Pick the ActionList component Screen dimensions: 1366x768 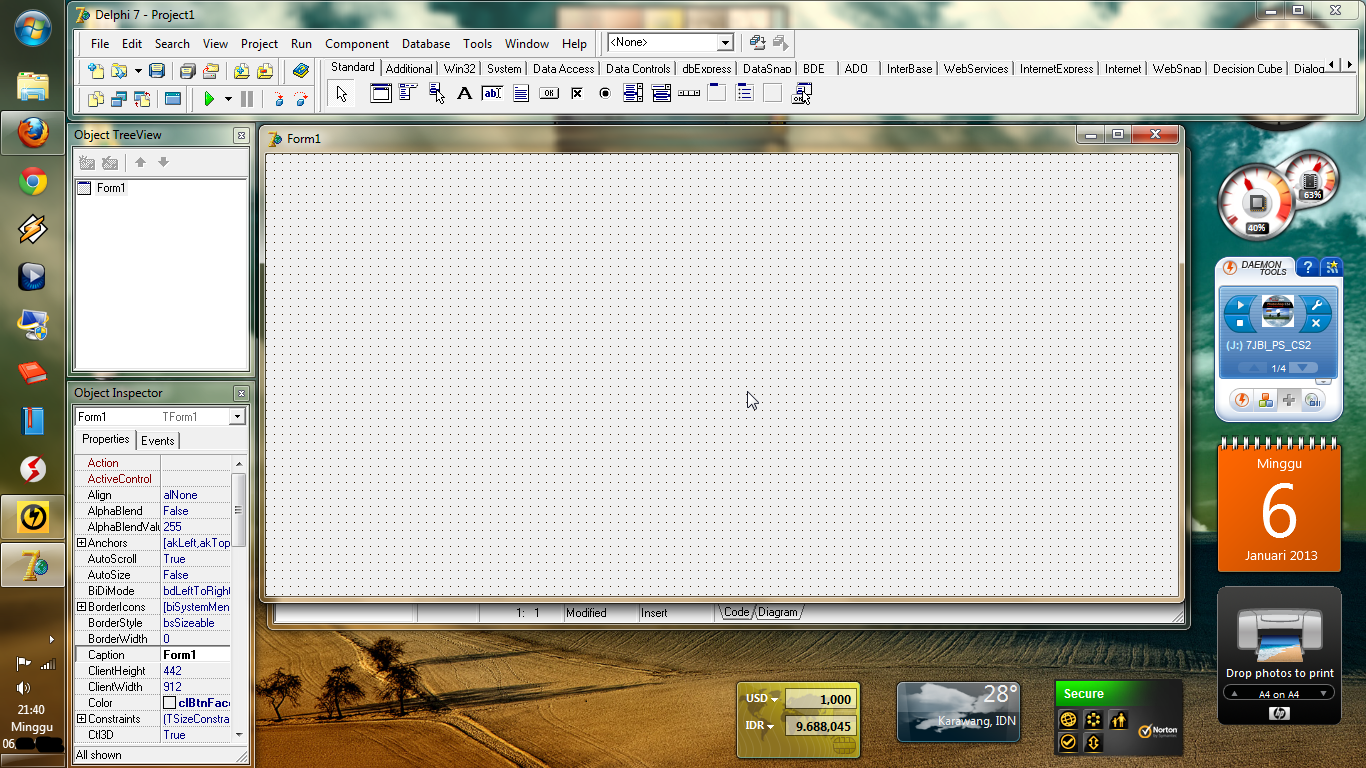(801, 94)
